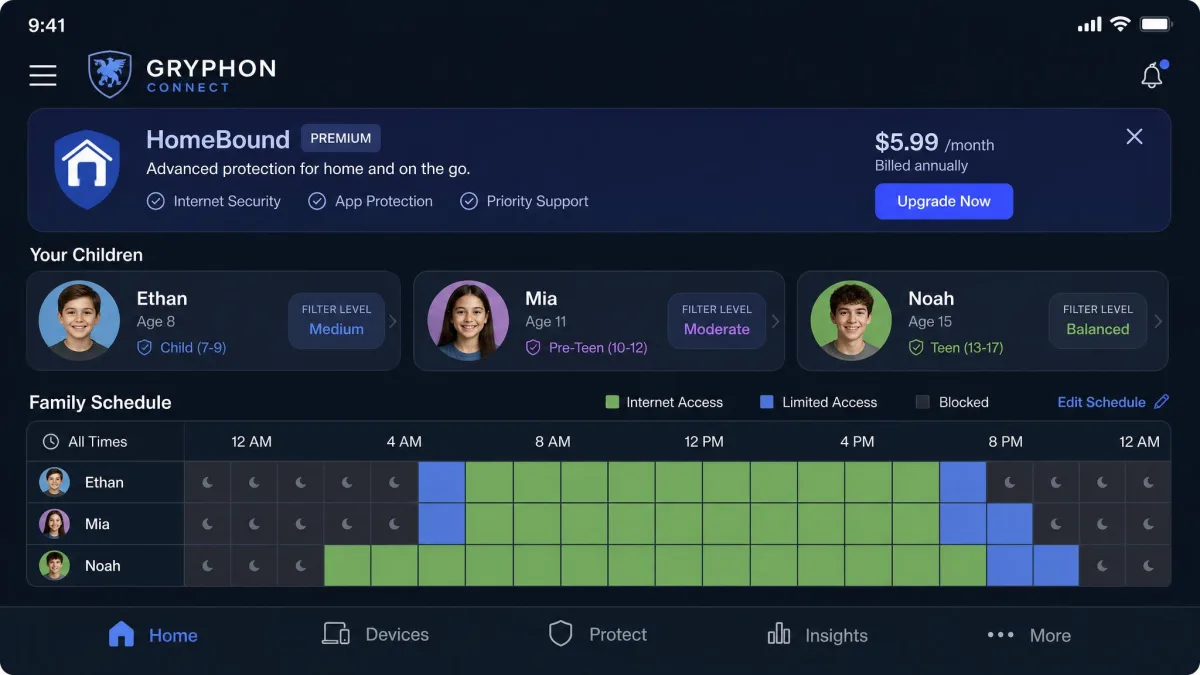The image size is (1200, 675).
Task: Click the Teen (13-17) shield icon
Action: coord(916,348)
